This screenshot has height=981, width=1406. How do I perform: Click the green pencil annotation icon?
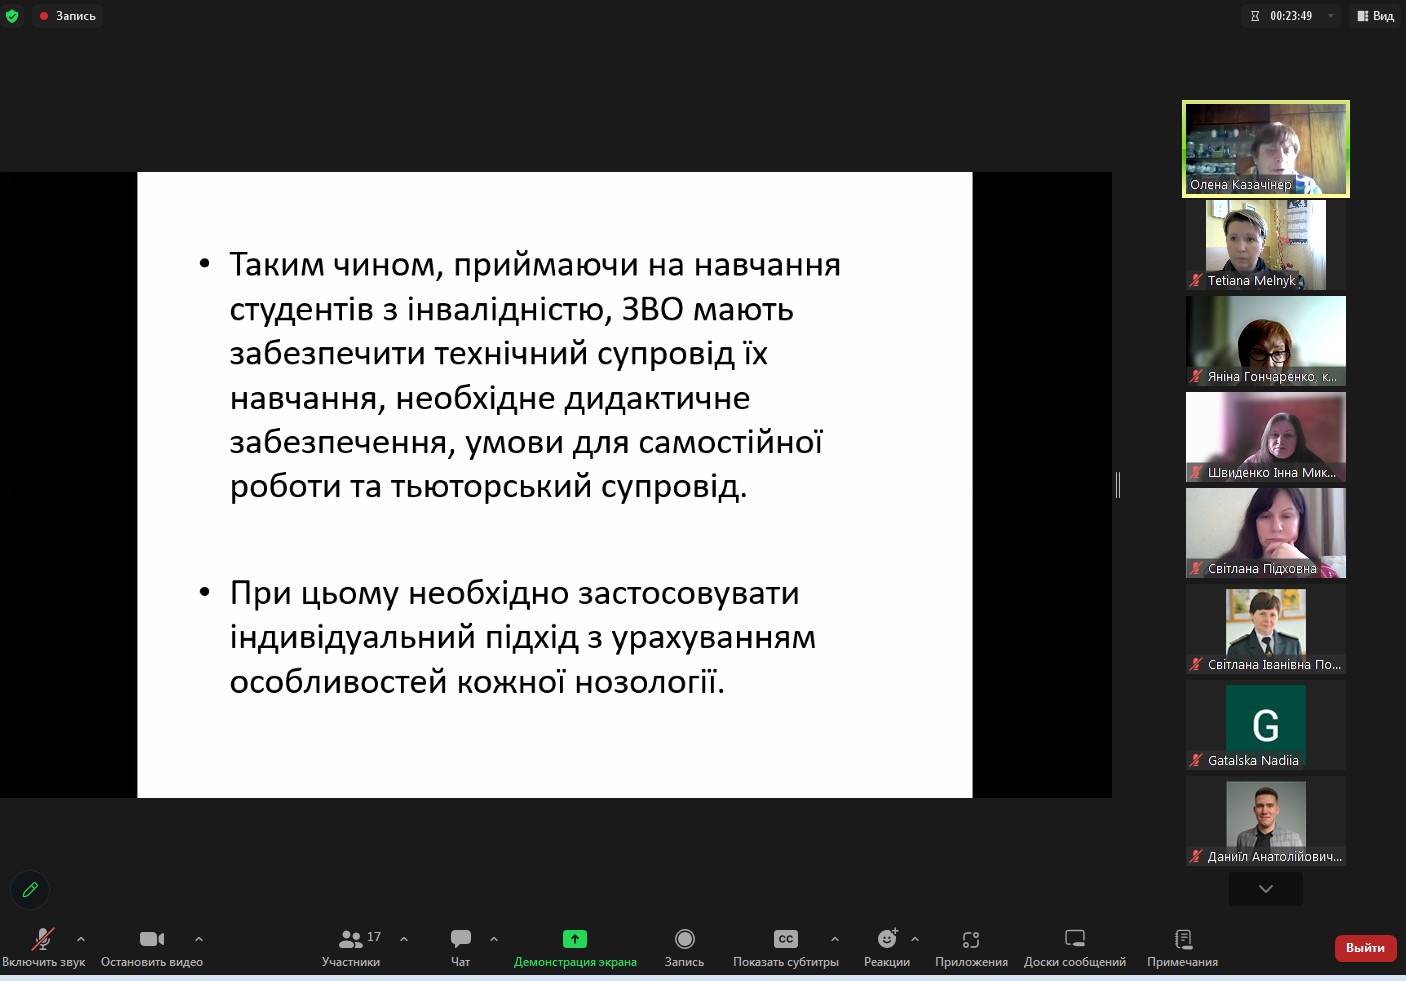point(30,889)
